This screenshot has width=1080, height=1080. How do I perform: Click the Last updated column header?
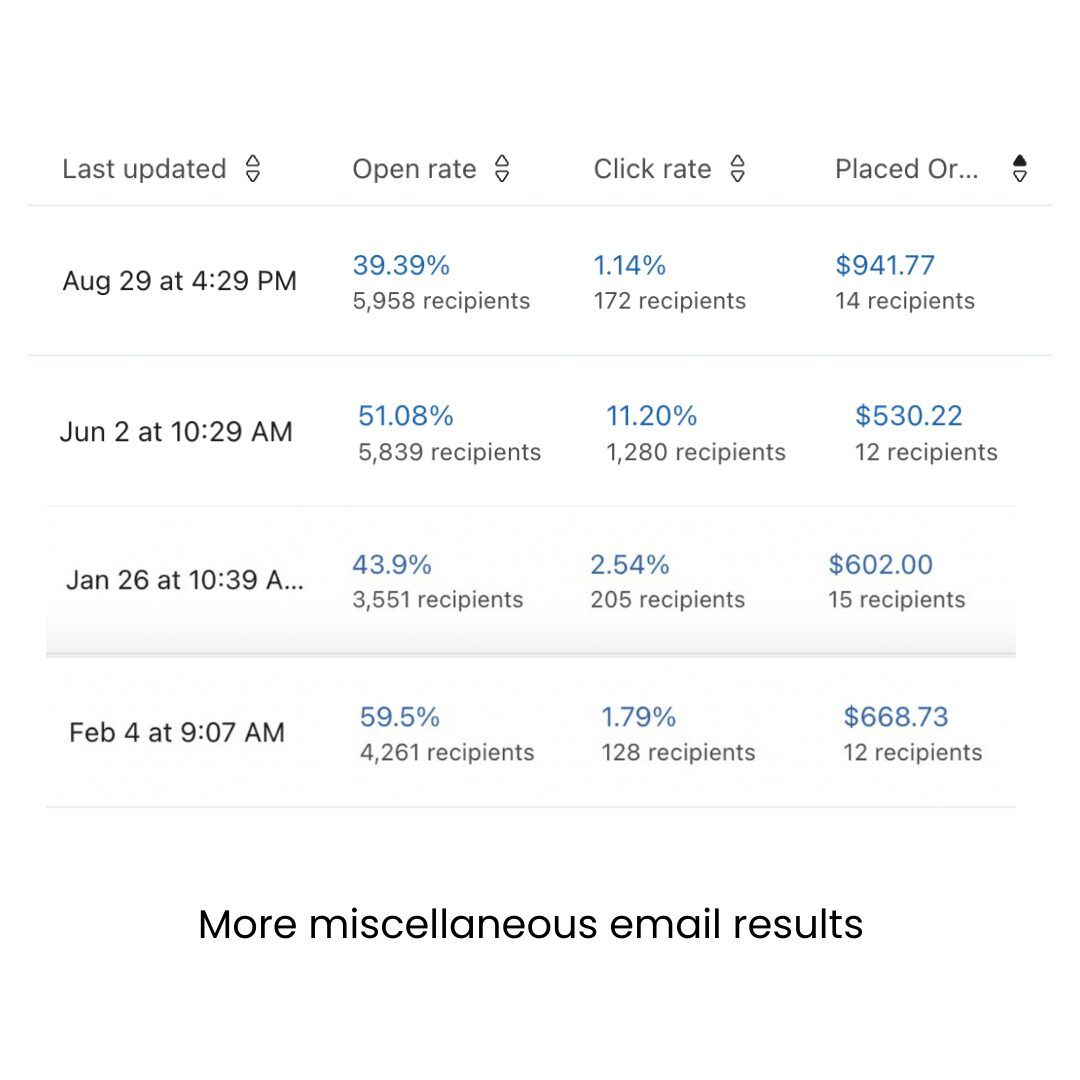point(145,169)
